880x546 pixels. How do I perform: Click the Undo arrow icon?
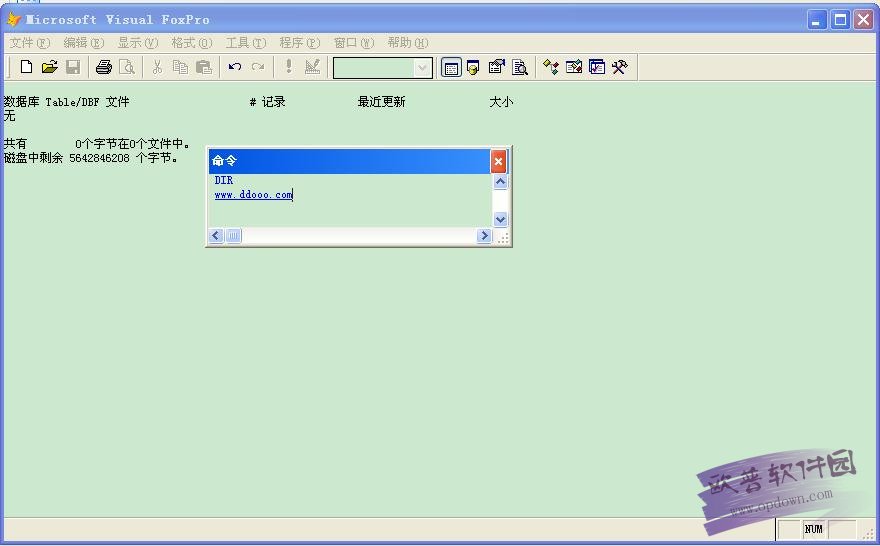pyautogui.click(x=235, y=67)
